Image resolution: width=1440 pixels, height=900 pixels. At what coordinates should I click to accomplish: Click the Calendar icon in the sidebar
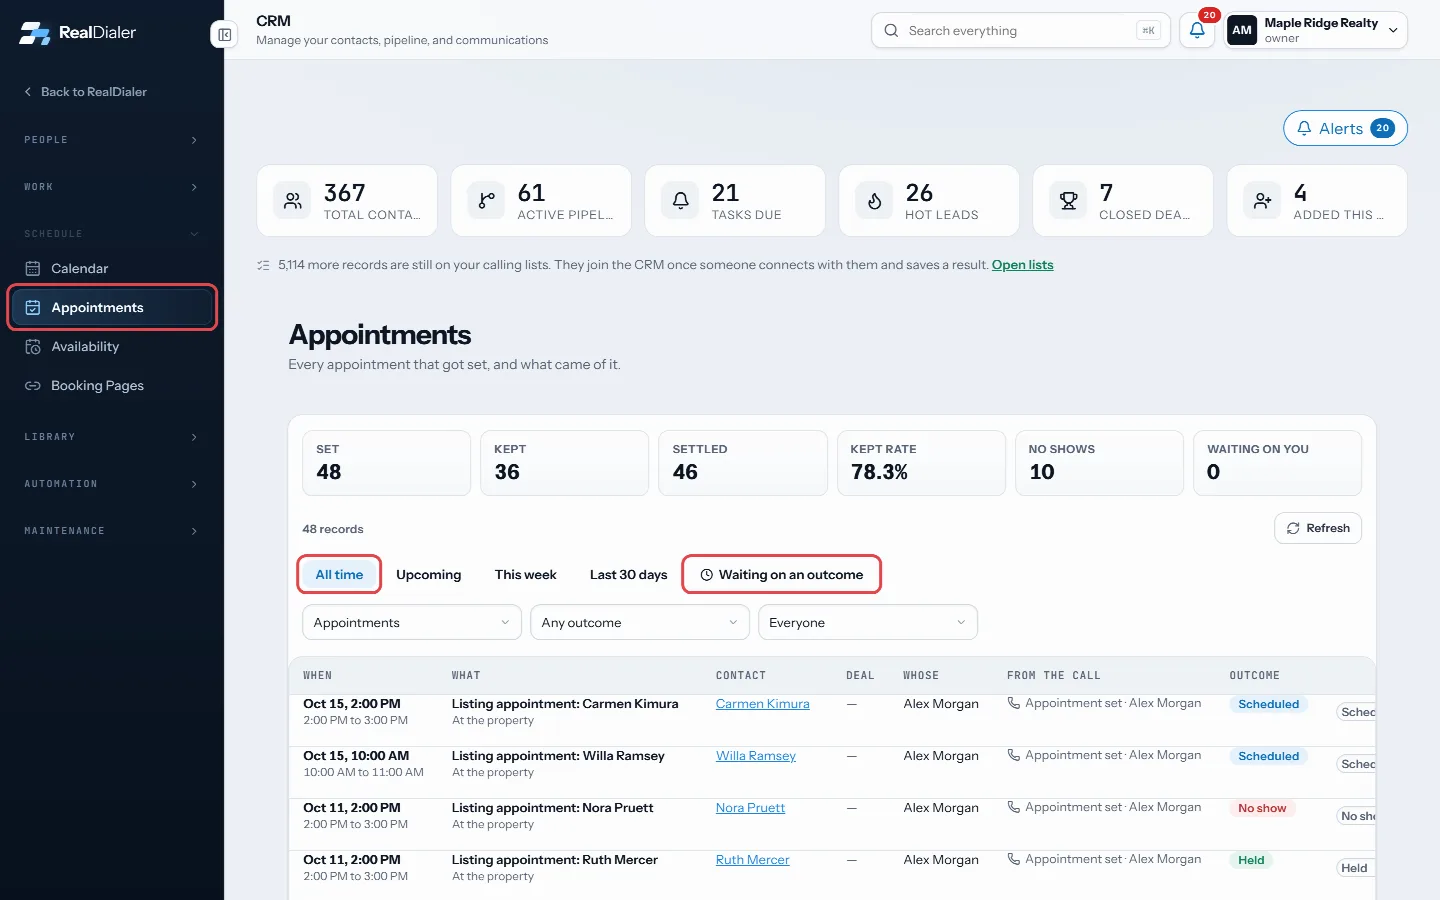(x=33, y=268)
